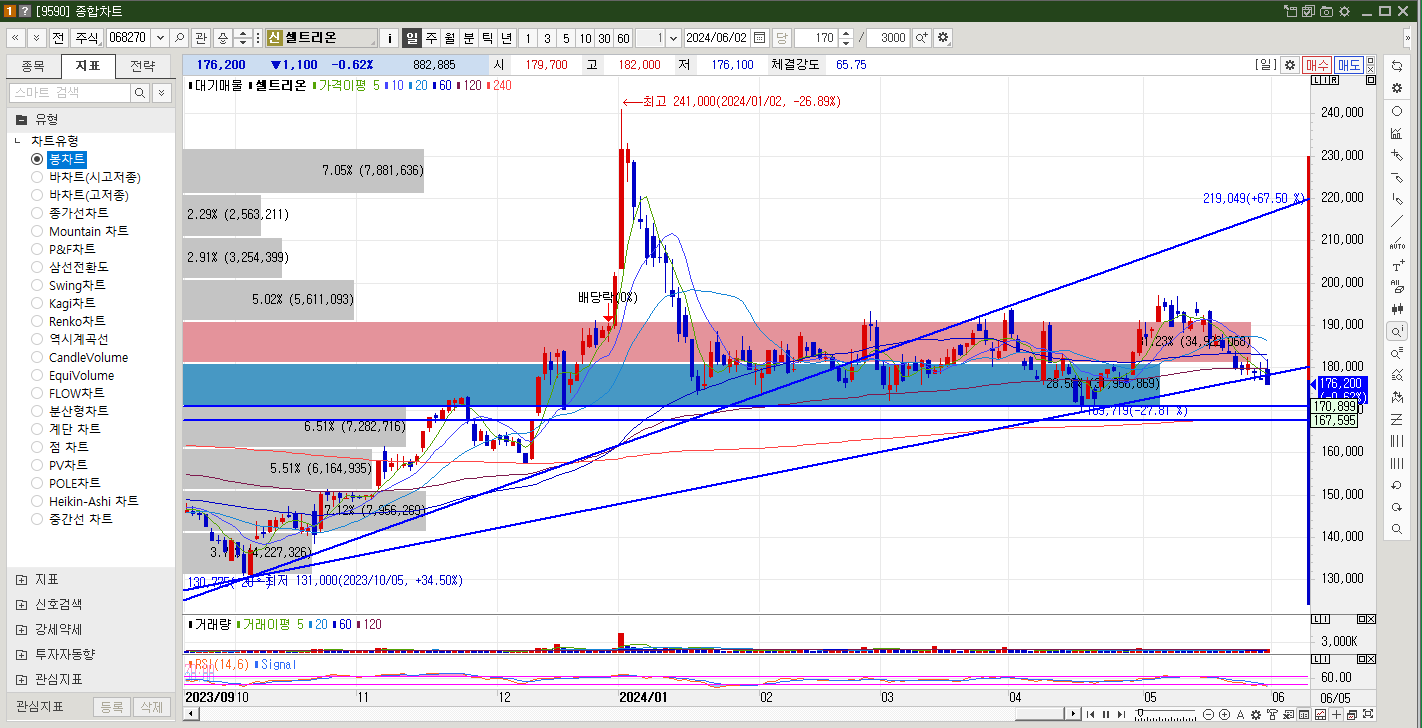The image size is (1422, 728).
Task: Select the 일 (daily) period button
Action: coord(412,38)
